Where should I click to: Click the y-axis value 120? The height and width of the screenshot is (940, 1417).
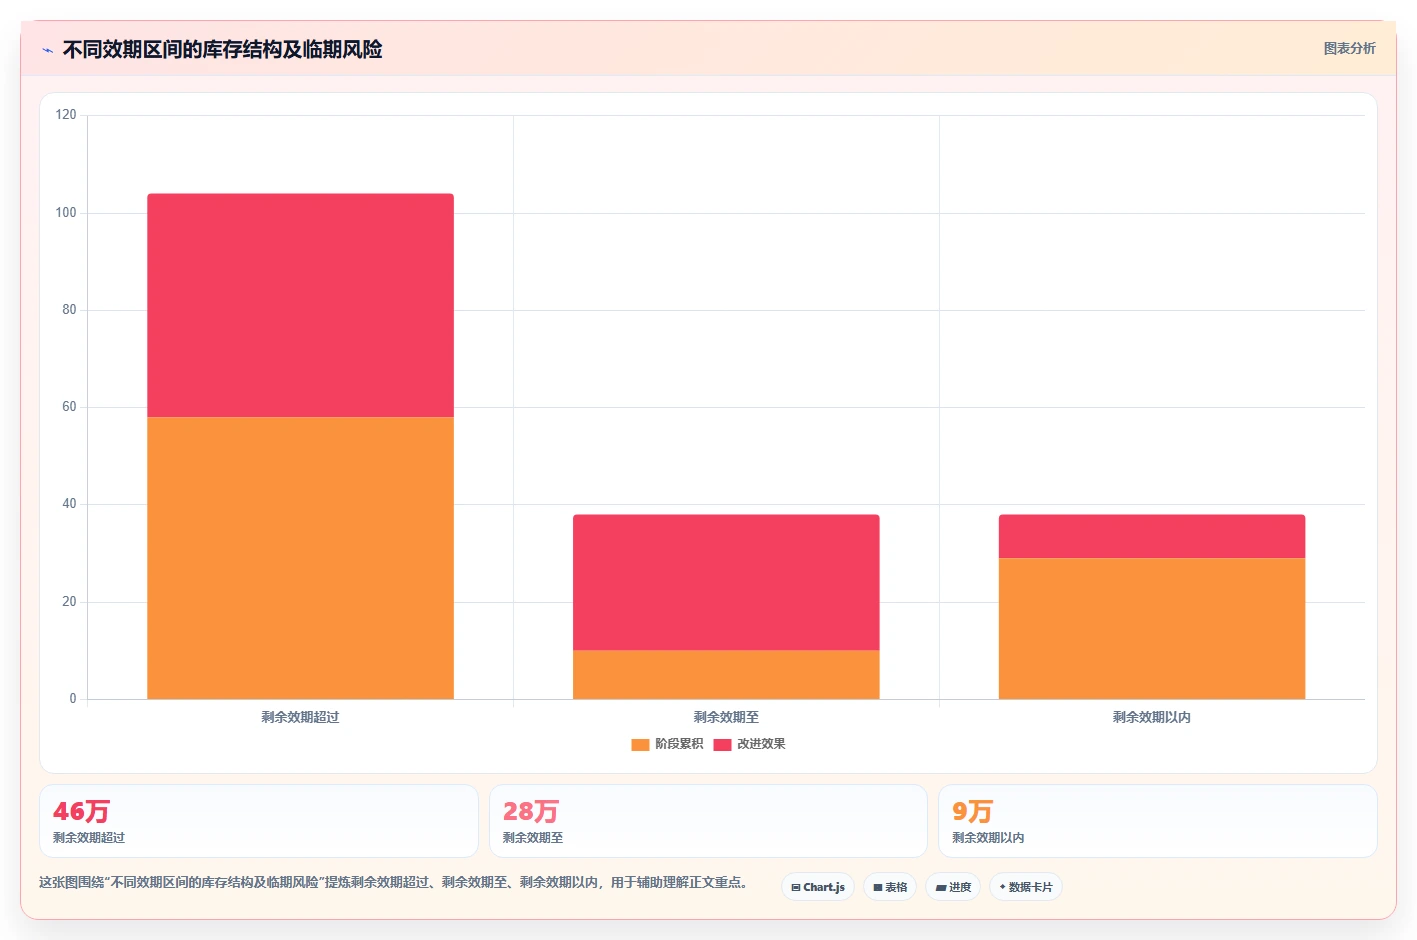pyautogui.click(x=66, y=115)
